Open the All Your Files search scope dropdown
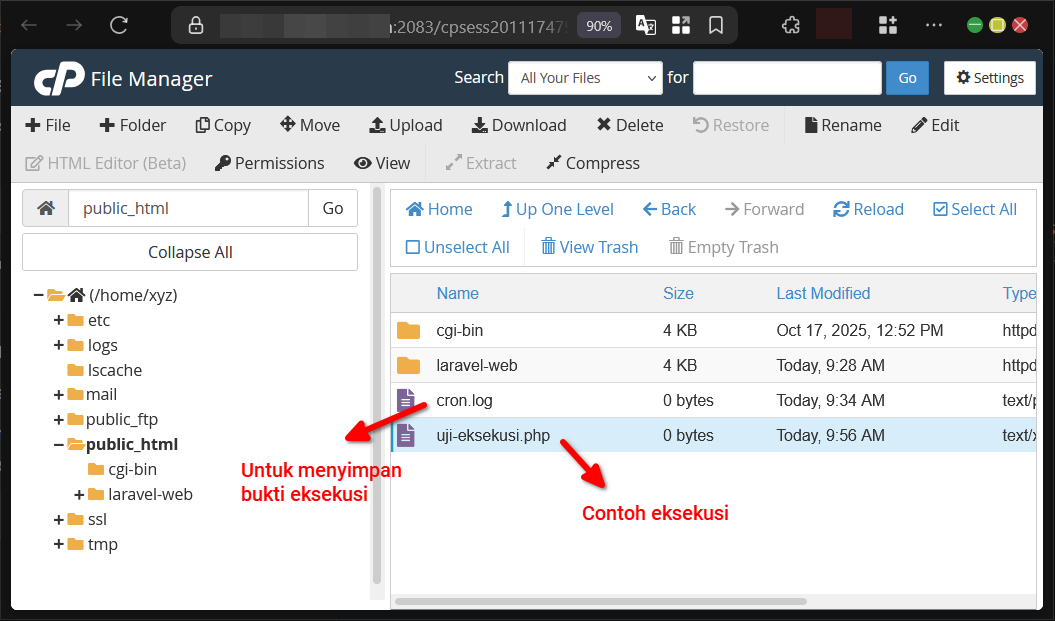1055x621 pixels. point(585,77)
